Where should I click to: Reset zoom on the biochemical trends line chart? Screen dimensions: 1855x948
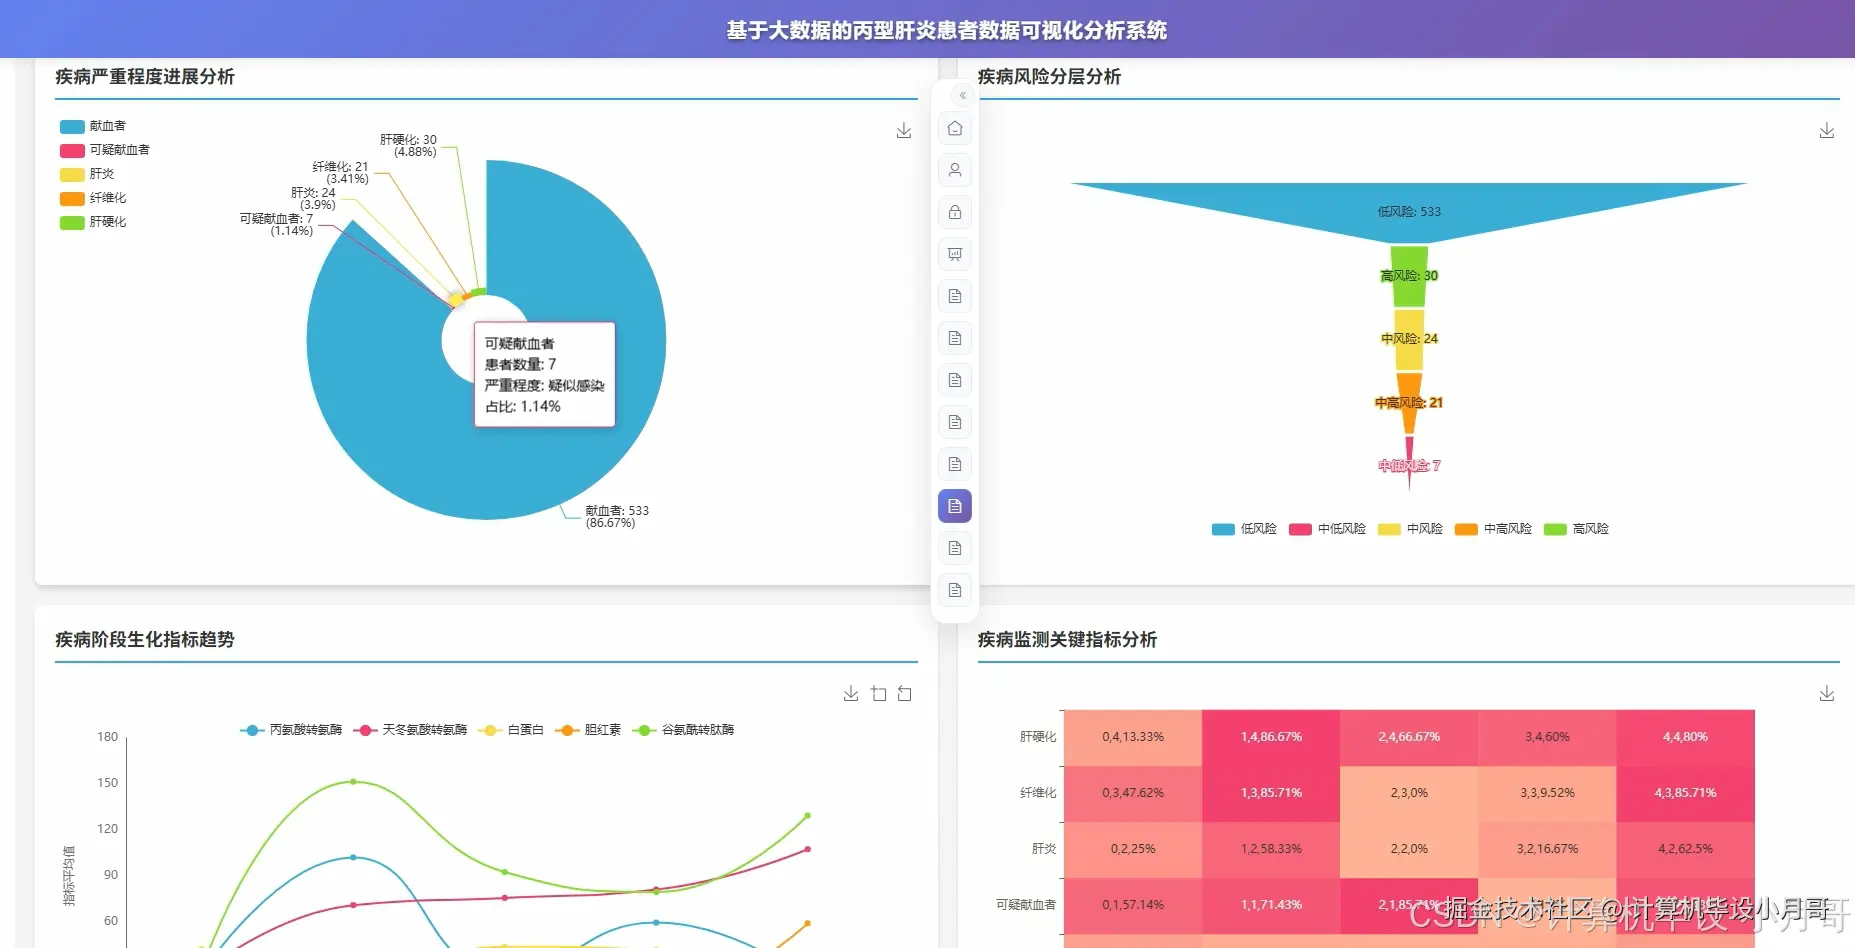point(905,693)
